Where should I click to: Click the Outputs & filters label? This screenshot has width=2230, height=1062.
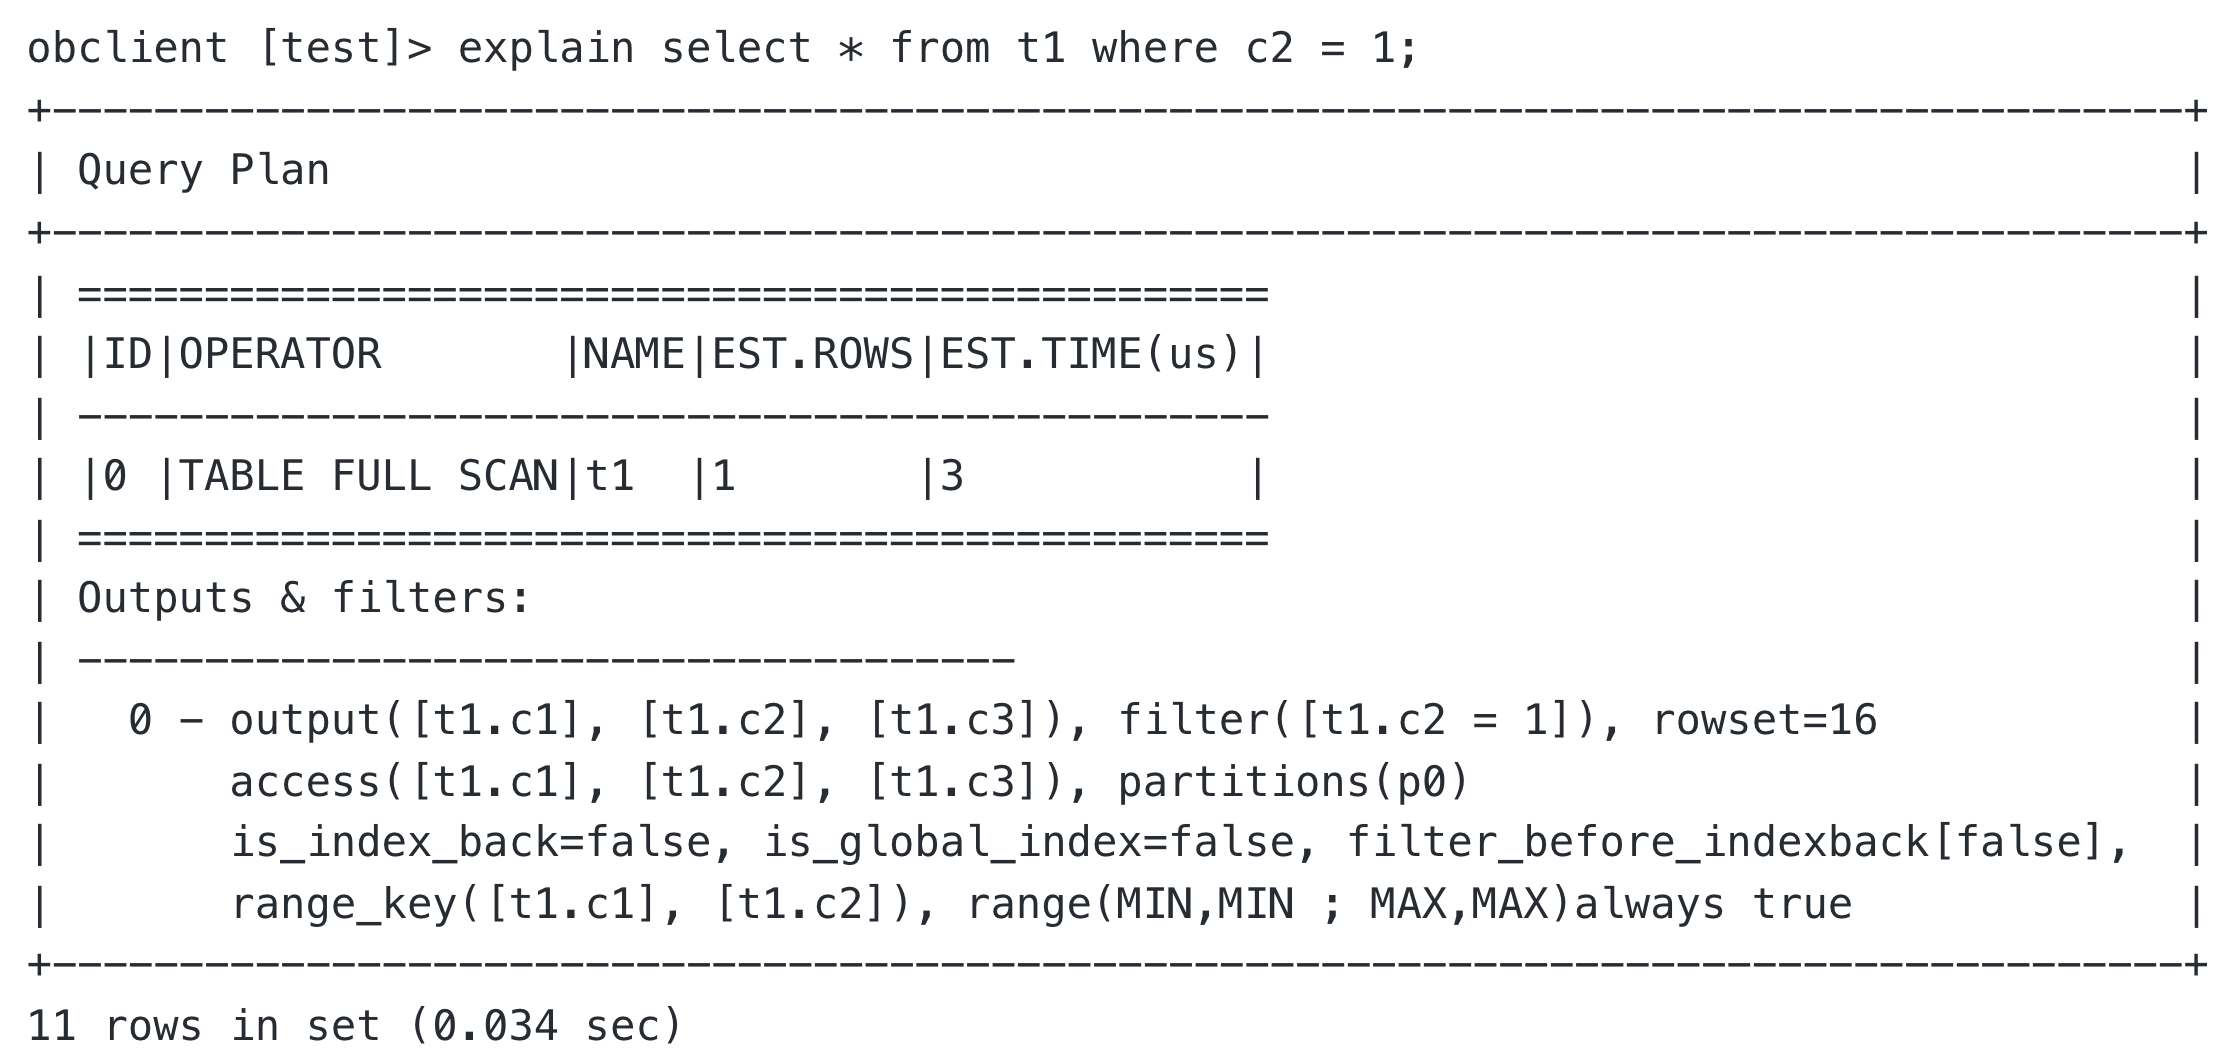pos(304,599)
